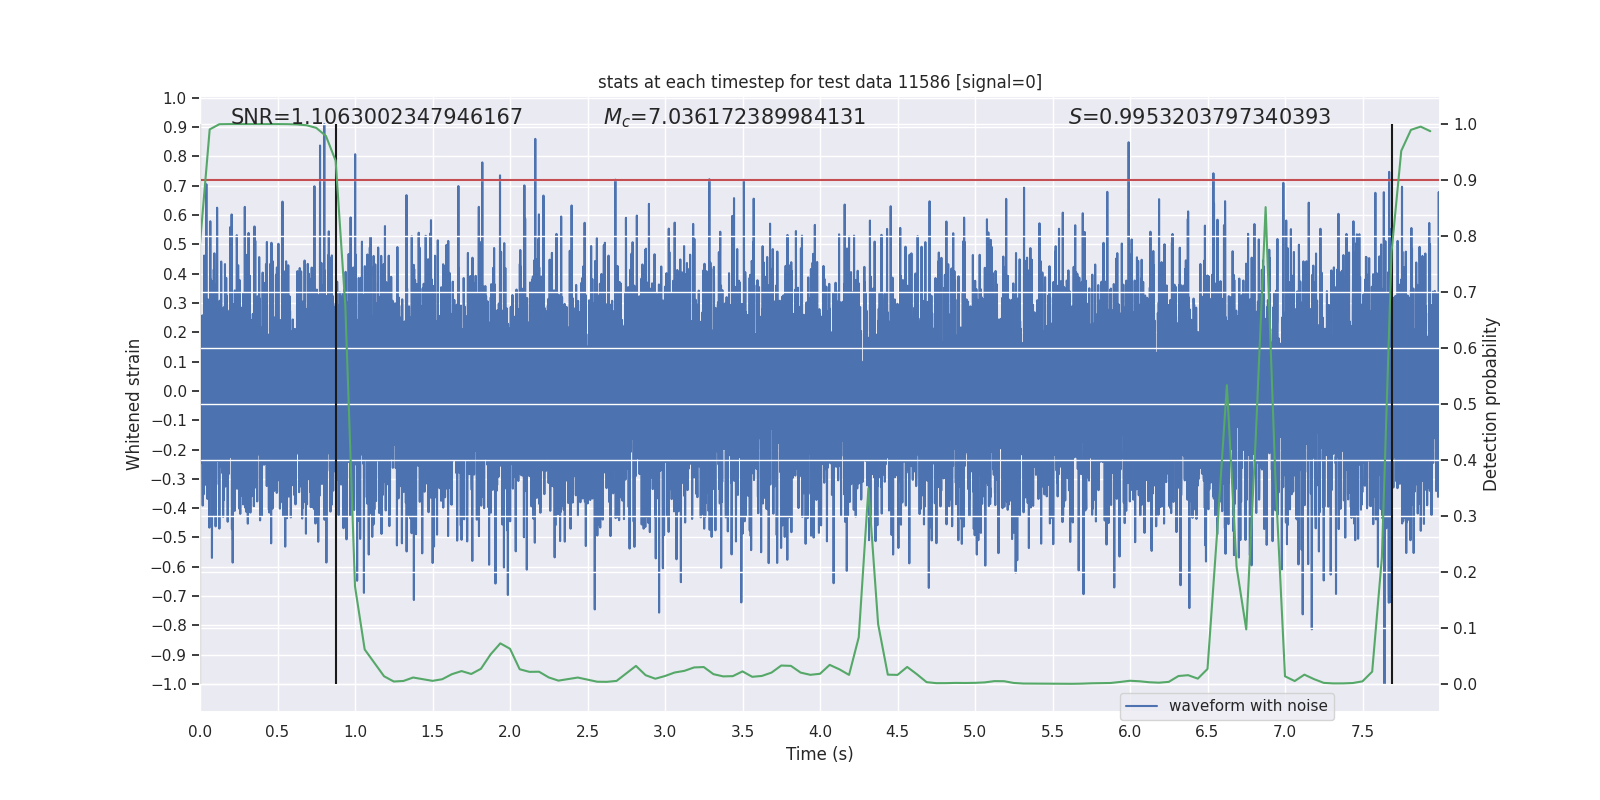Click the green probability peak near 4.3 seconds
1600x800 pixels.
pos(868,489)
